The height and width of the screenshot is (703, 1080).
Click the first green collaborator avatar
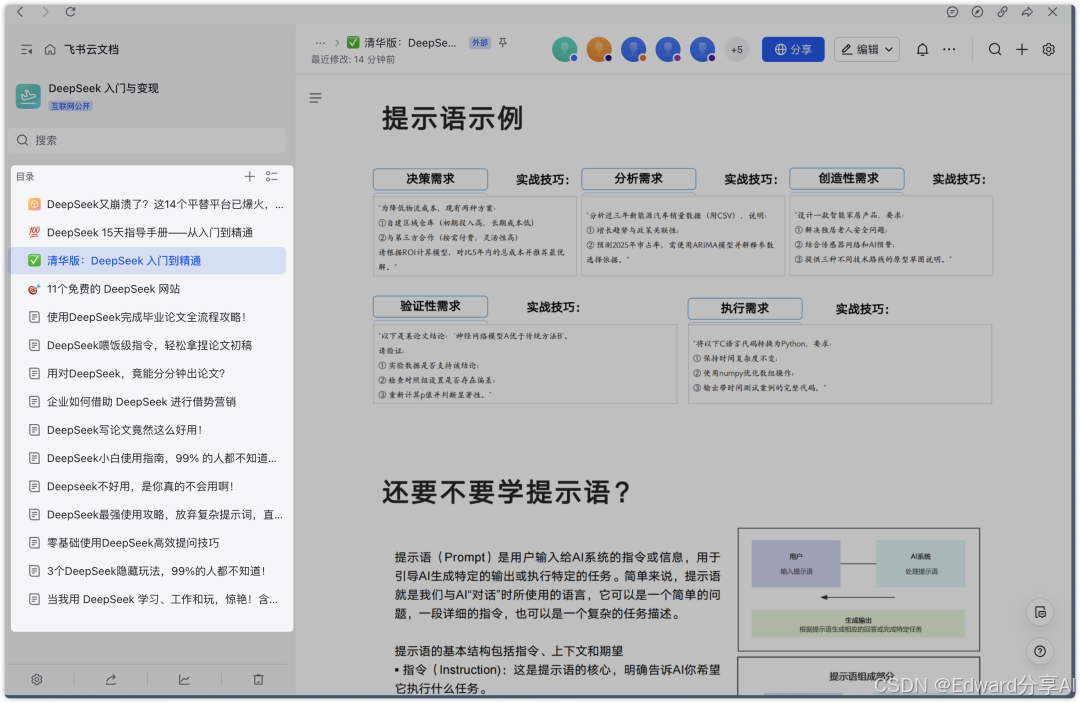point(565,50)
